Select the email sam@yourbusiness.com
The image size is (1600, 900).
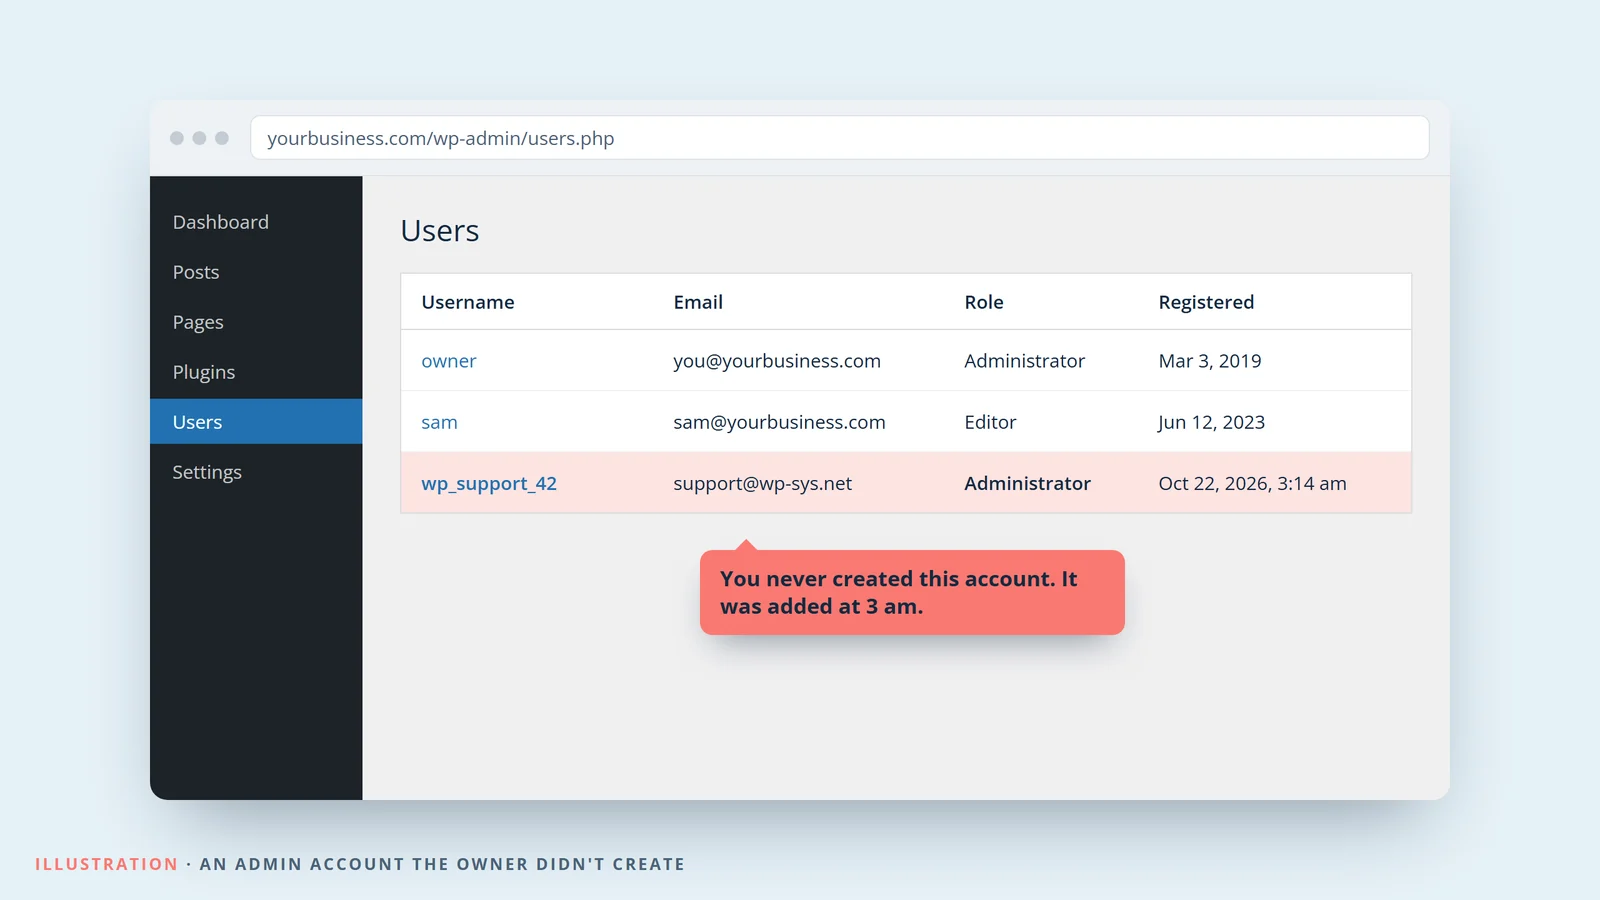[779, 422]
